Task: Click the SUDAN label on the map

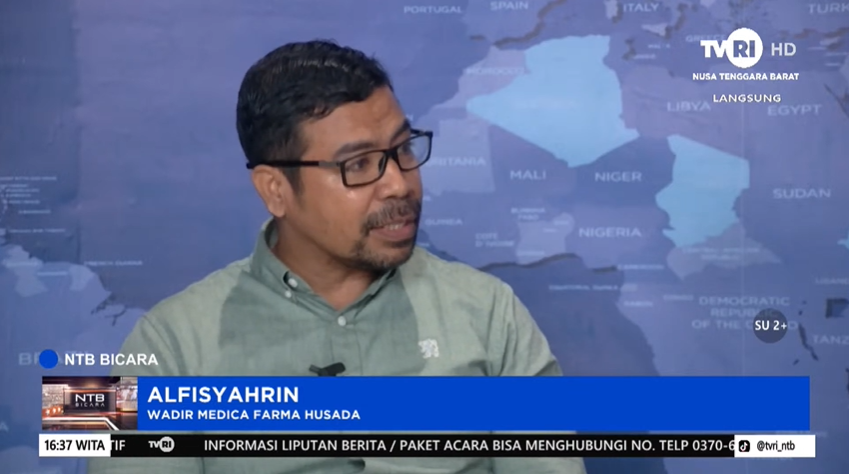Action: pyautogui.click(x=801, y=192)
